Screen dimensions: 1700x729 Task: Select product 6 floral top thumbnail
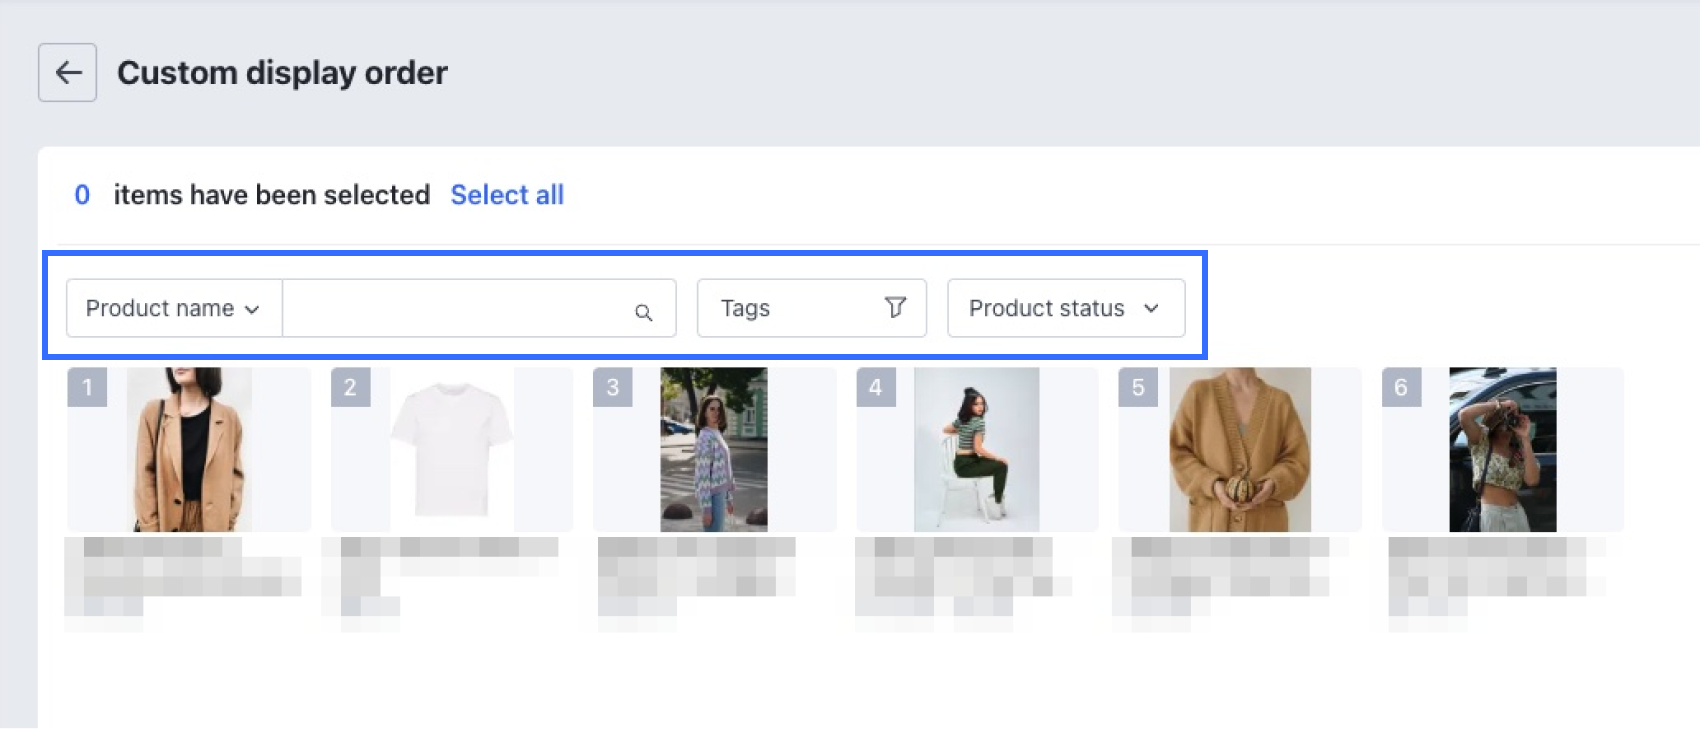pos(1503,450)
